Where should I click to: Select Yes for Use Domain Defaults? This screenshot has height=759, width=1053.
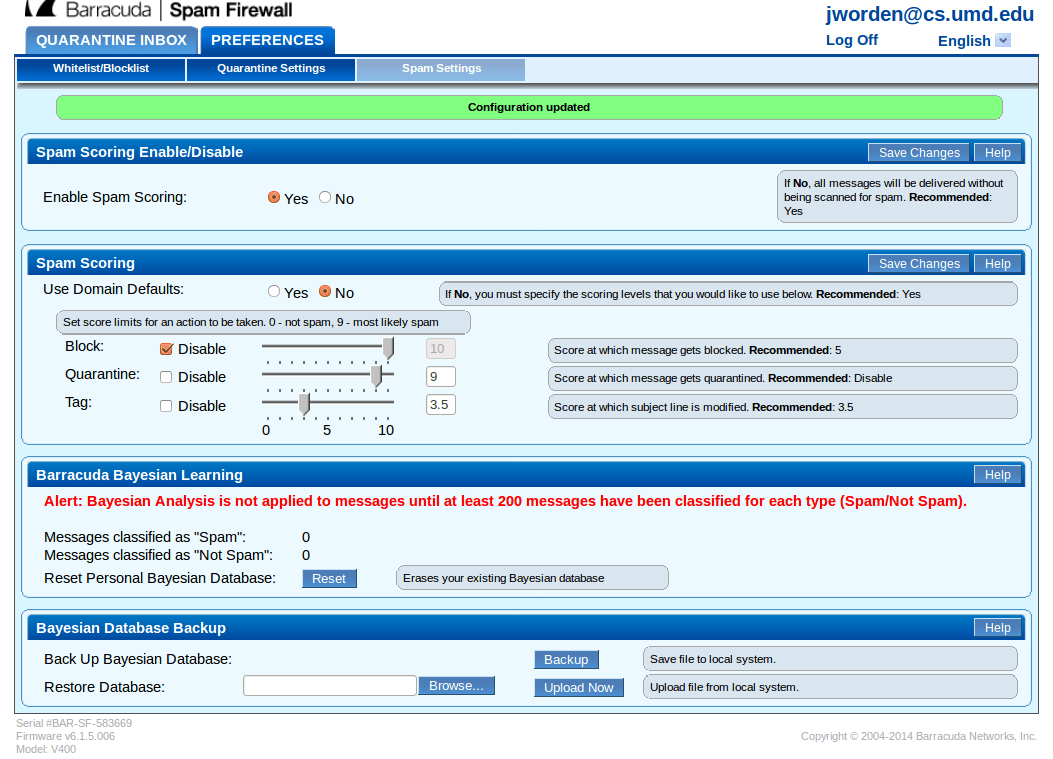[x=273, y=291]
